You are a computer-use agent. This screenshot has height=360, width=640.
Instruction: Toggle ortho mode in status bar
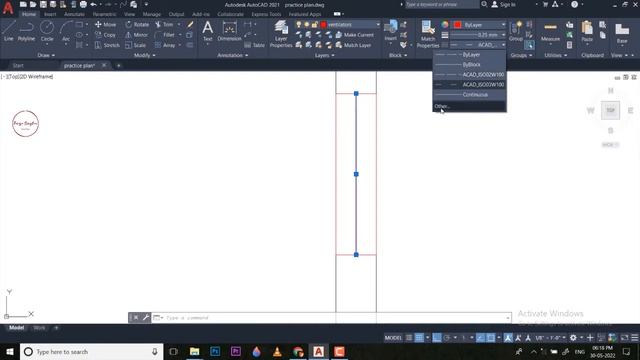click(437, 338)
